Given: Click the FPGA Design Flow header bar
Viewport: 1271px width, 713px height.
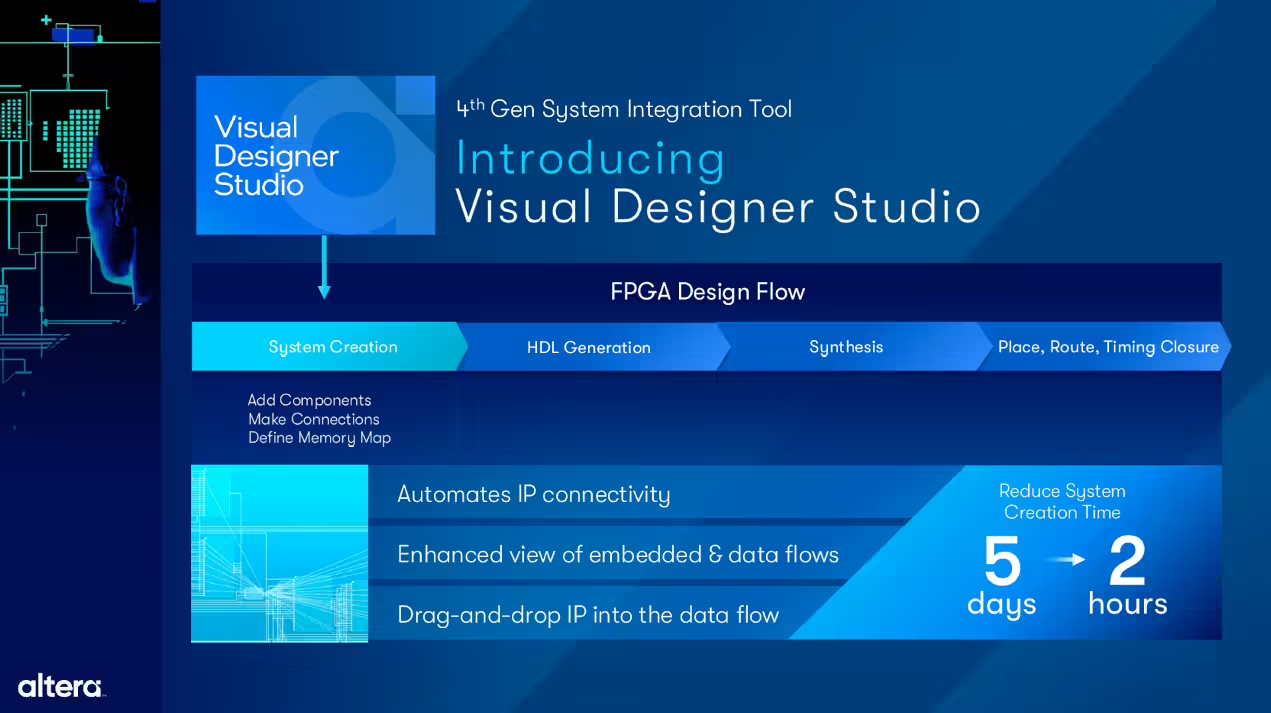Looking at the screenshot, I should pos(707,292).
